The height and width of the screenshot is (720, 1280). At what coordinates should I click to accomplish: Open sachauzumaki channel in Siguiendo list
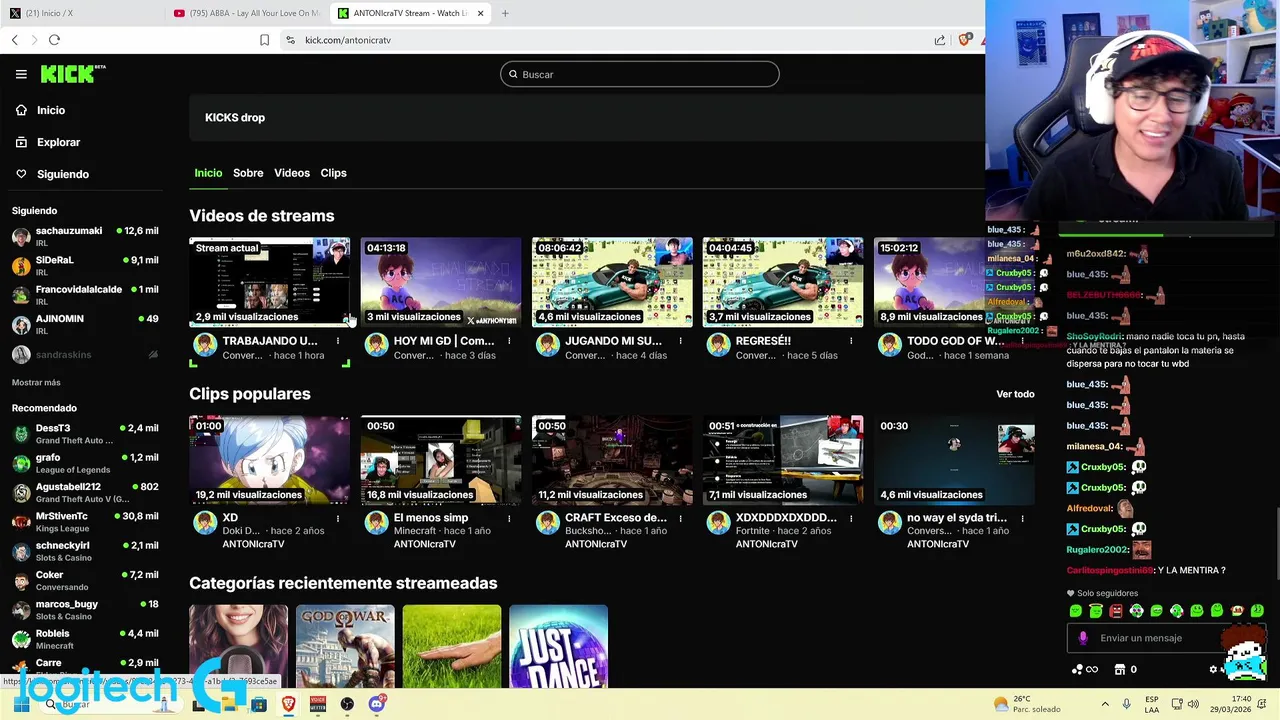click(x=85, y=237)
